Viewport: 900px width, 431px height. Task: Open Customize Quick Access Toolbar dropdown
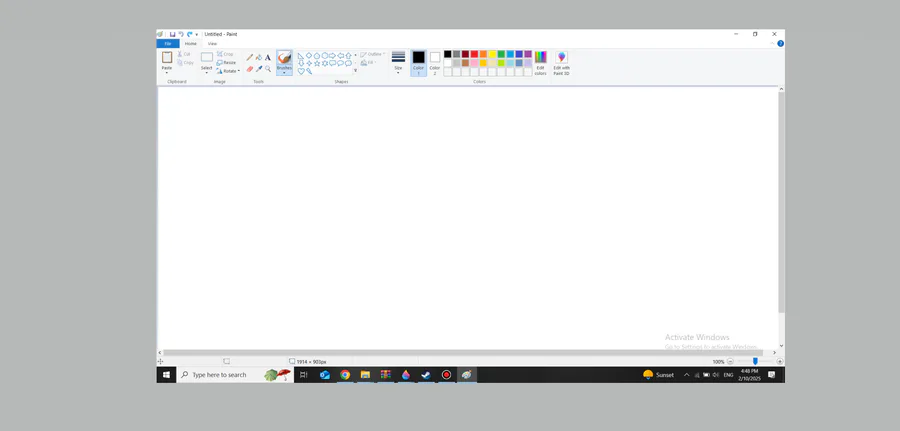click(196, 35)
